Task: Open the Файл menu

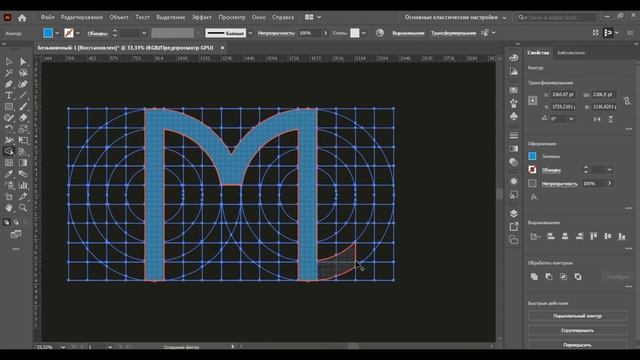Action: point(47,17)
